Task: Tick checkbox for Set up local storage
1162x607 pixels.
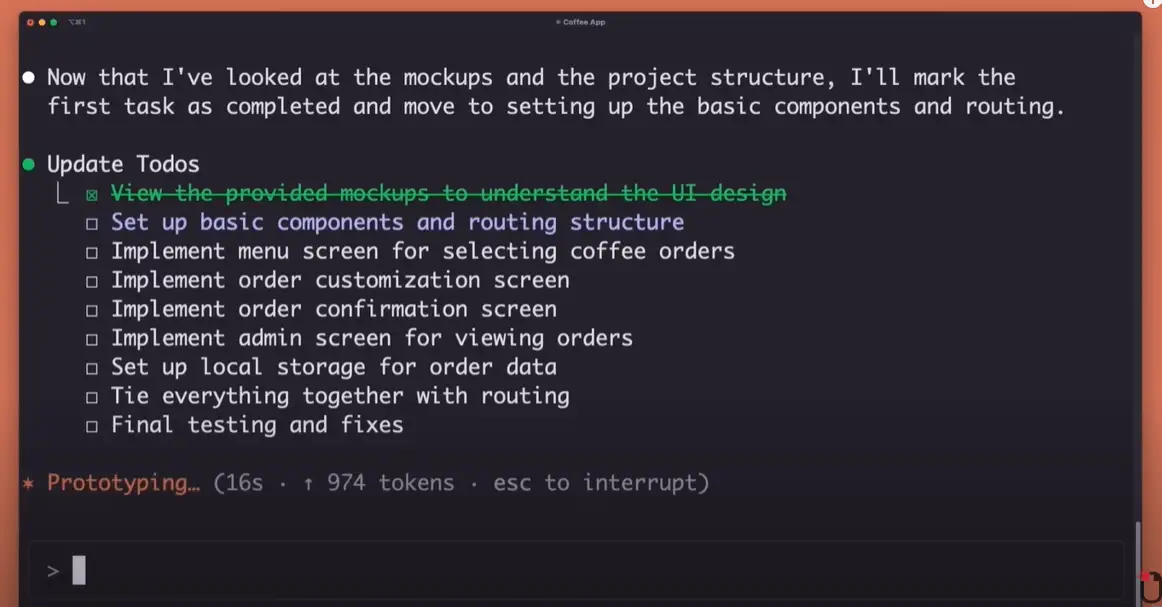Action: tap(92, 368)
